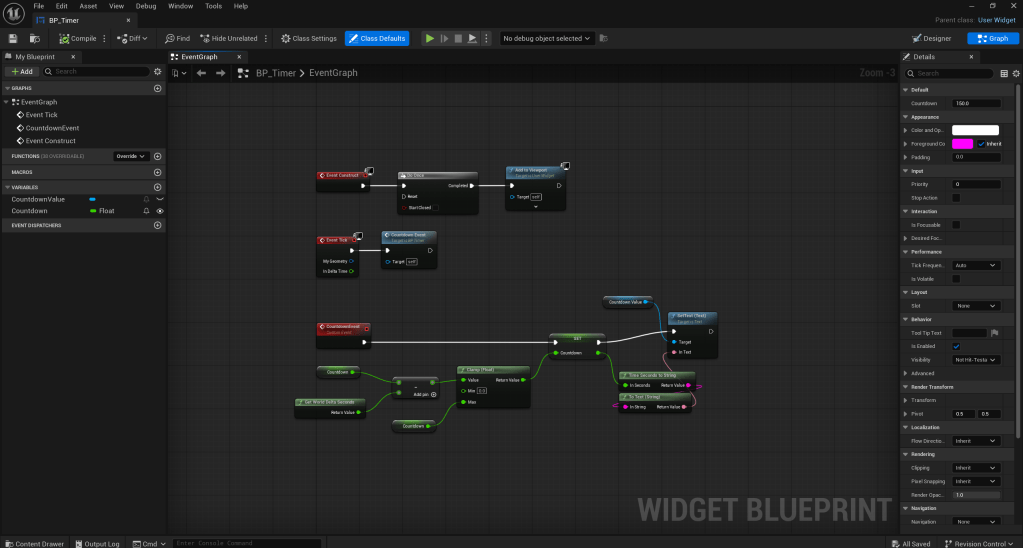The image size is (1023, 548).
Task: Add a new macro with plus icon
Action: (157, 172)
